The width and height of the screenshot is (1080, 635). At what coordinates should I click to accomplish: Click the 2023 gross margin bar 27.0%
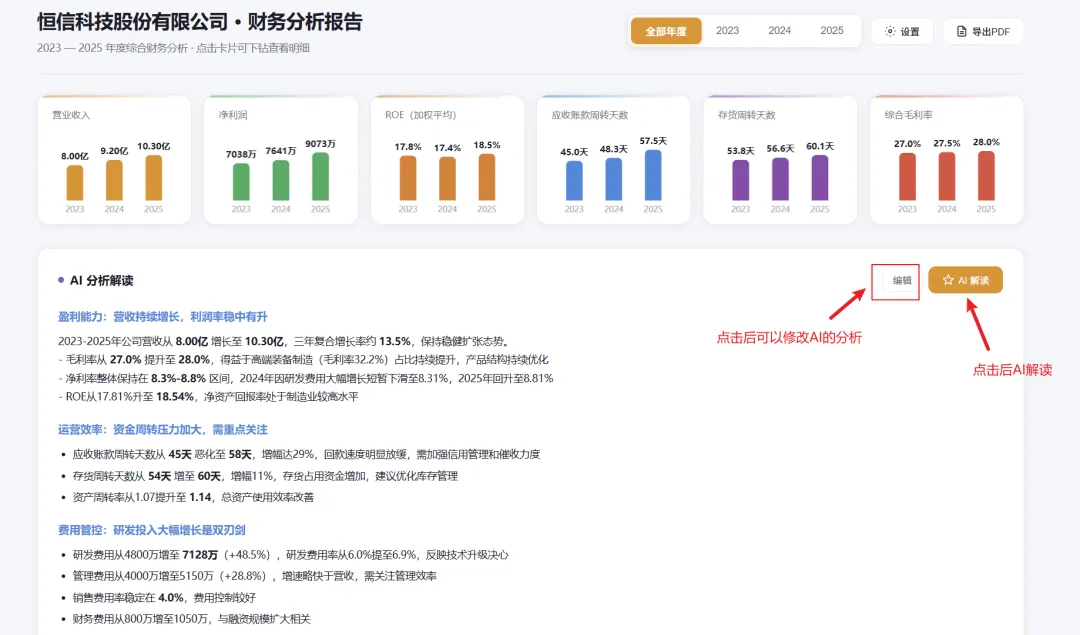907,176
